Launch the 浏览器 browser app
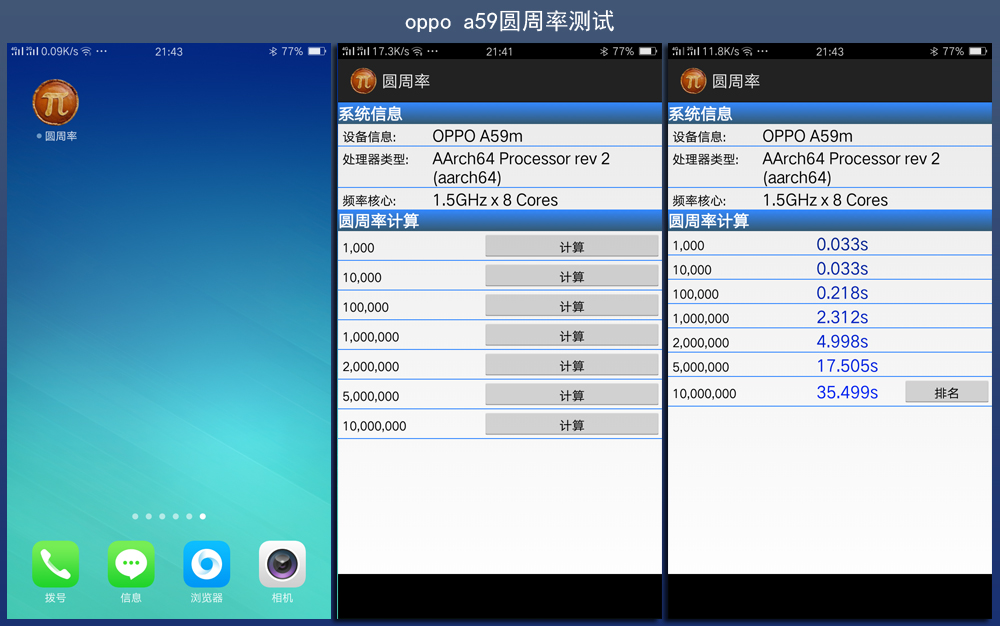The height and width of the screenshot is (626, 1000). tap(206, 564)
